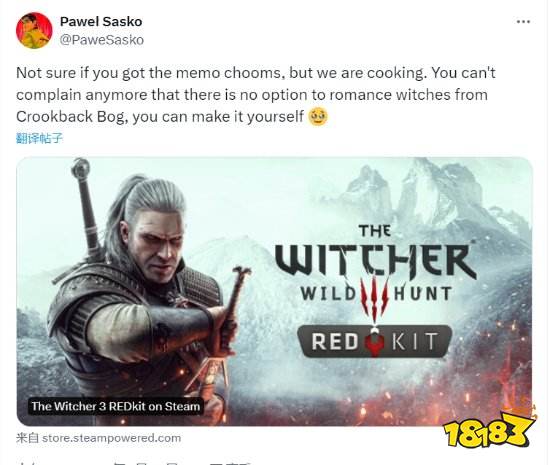The width and height of the screenshot is (550, 465).
Task: Click the REDkit logo badge in the card
Action: [374, 341]
